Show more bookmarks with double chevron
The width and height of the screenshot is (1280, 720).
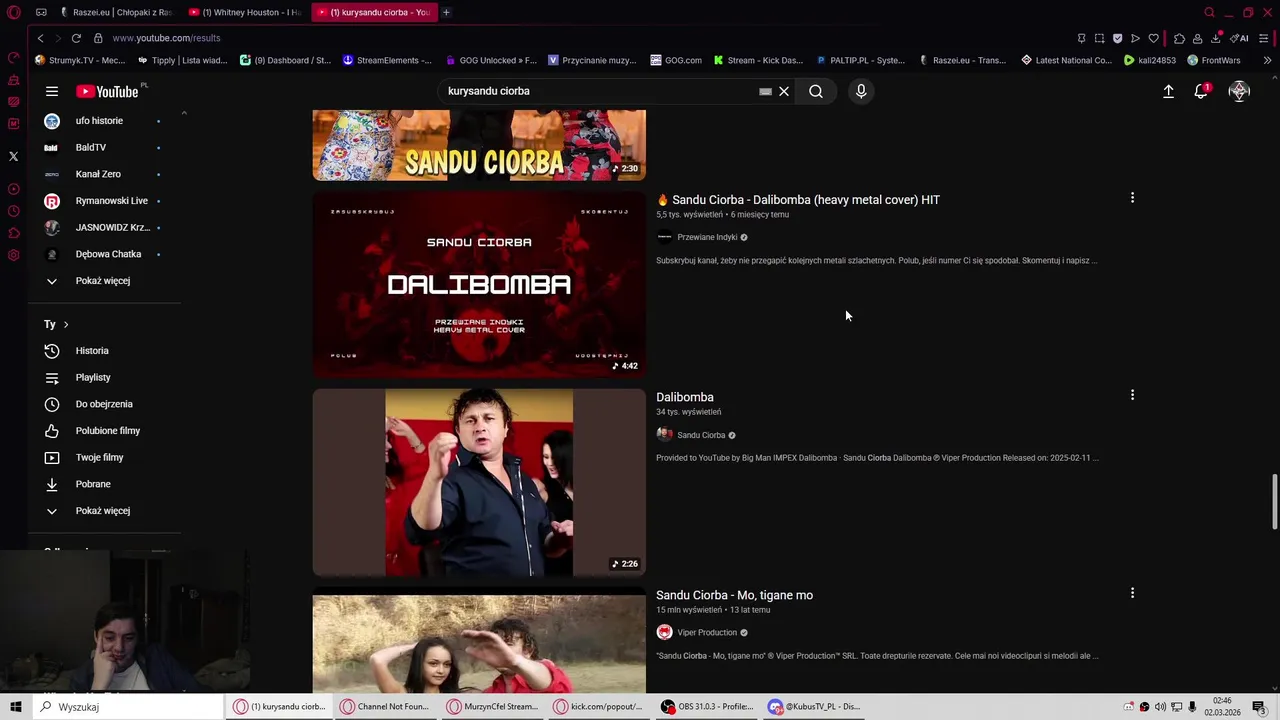[x=1267, y=60]
